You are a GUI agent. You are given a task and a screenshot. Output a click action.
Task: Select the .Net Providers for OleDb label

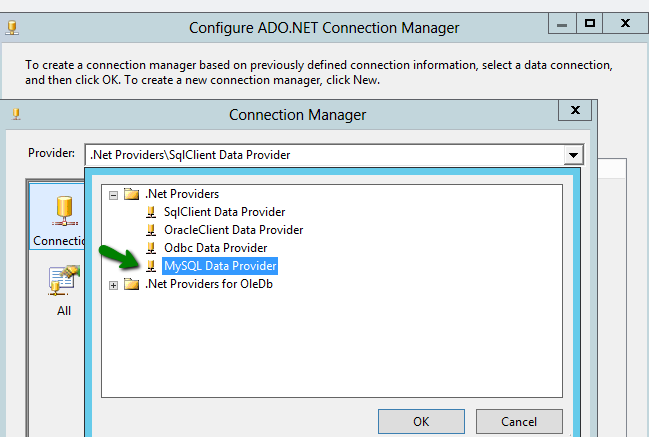[209, 284]
